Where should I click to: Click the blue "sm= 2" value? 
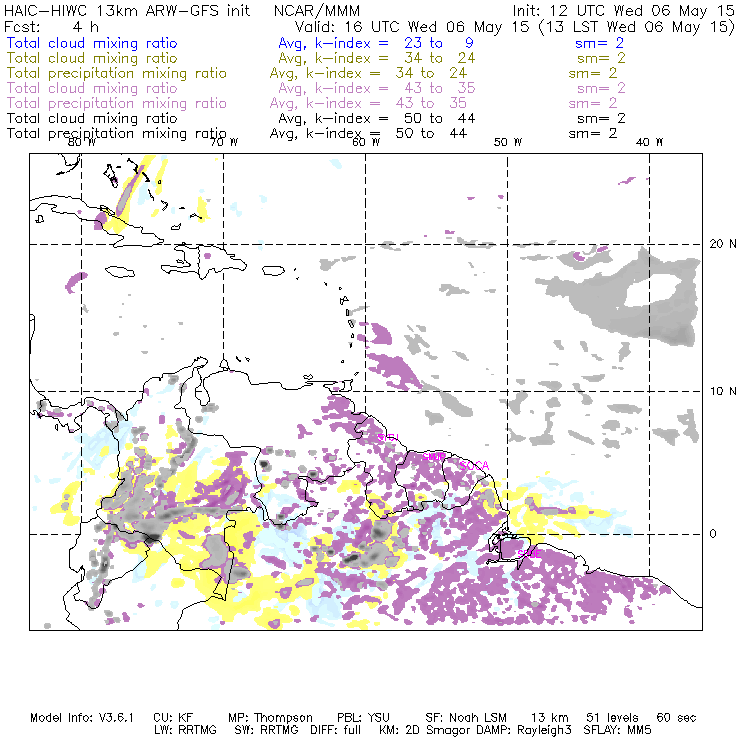click(x=599, y=43)
